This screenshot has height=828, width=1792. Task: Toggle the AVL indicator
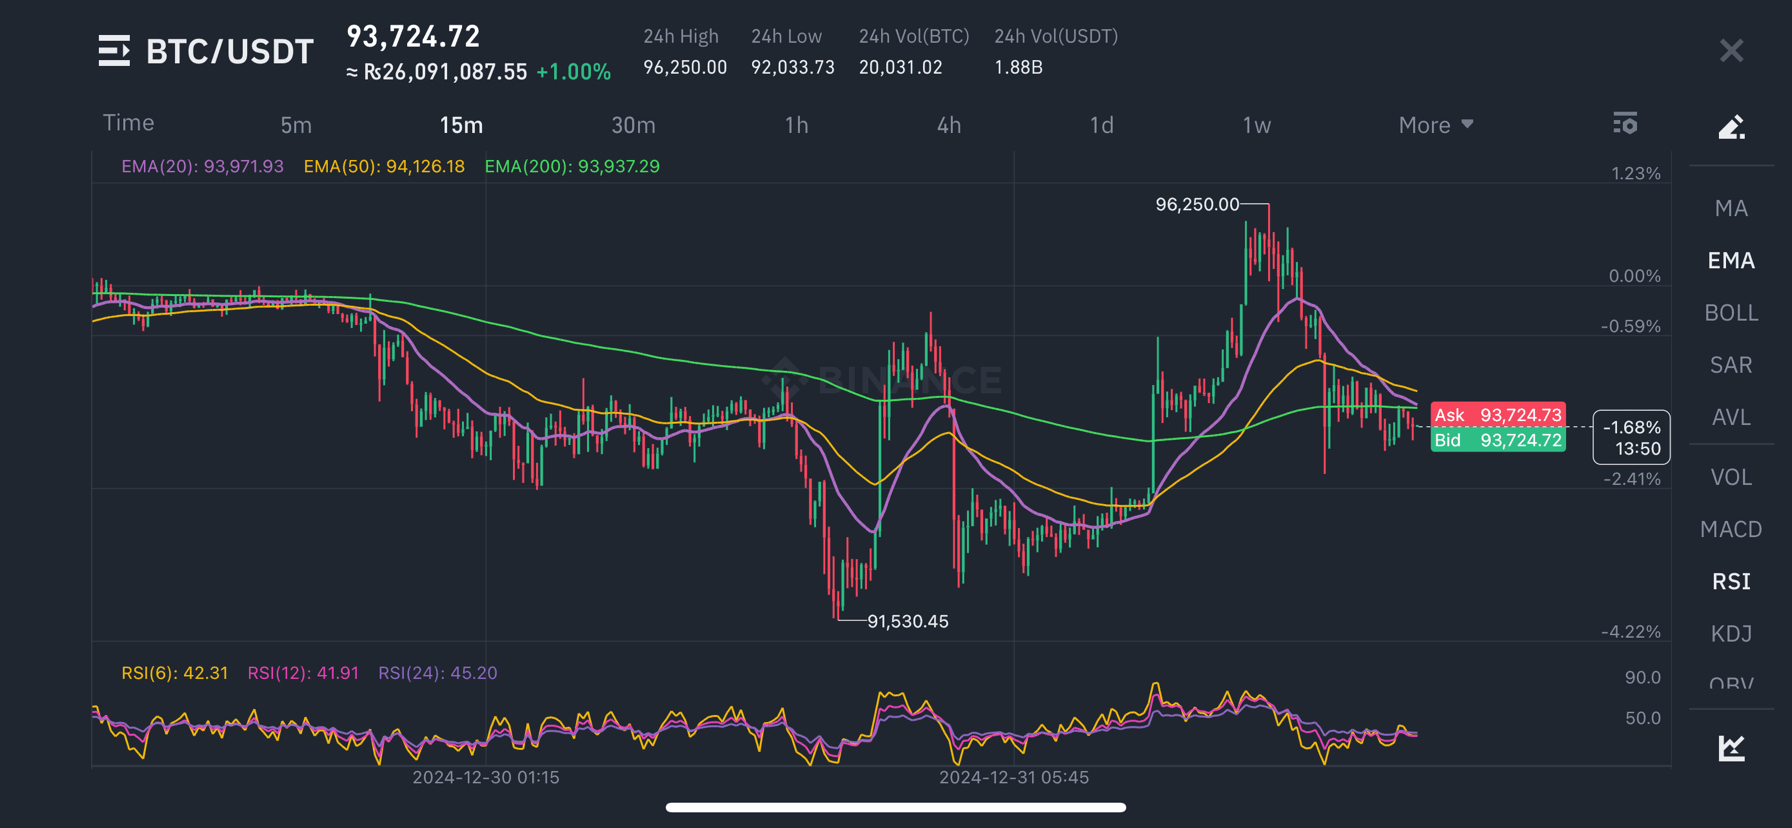(1731, 416)
